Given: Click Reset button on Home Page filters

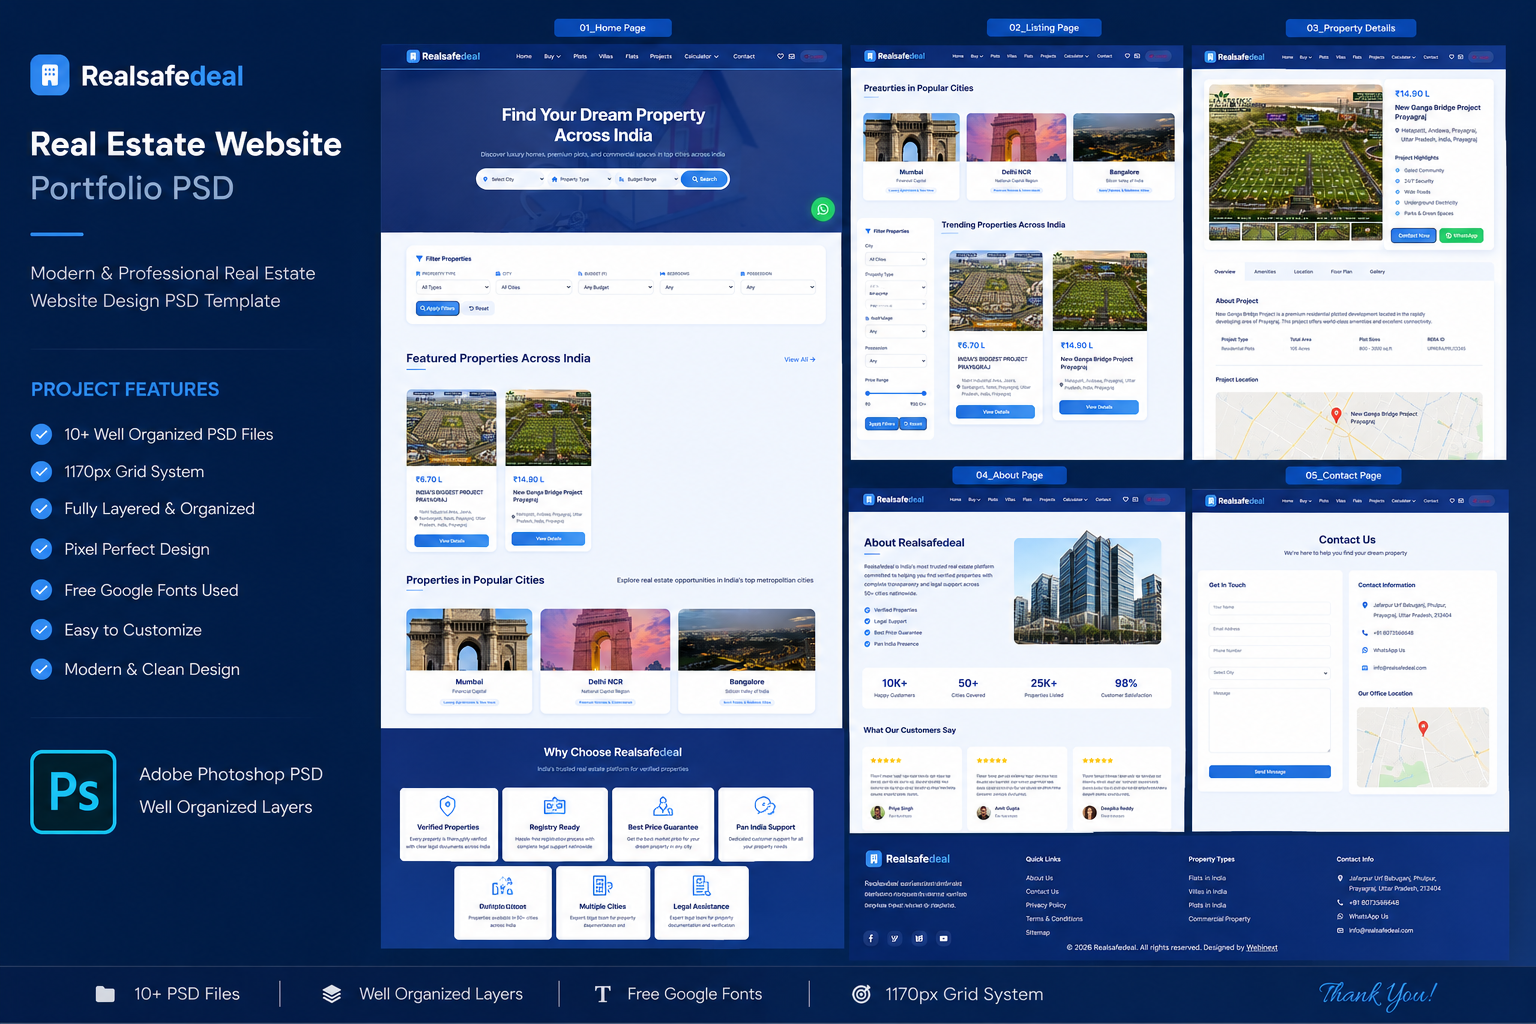Looking at the screenshot, I should point(479,308).
